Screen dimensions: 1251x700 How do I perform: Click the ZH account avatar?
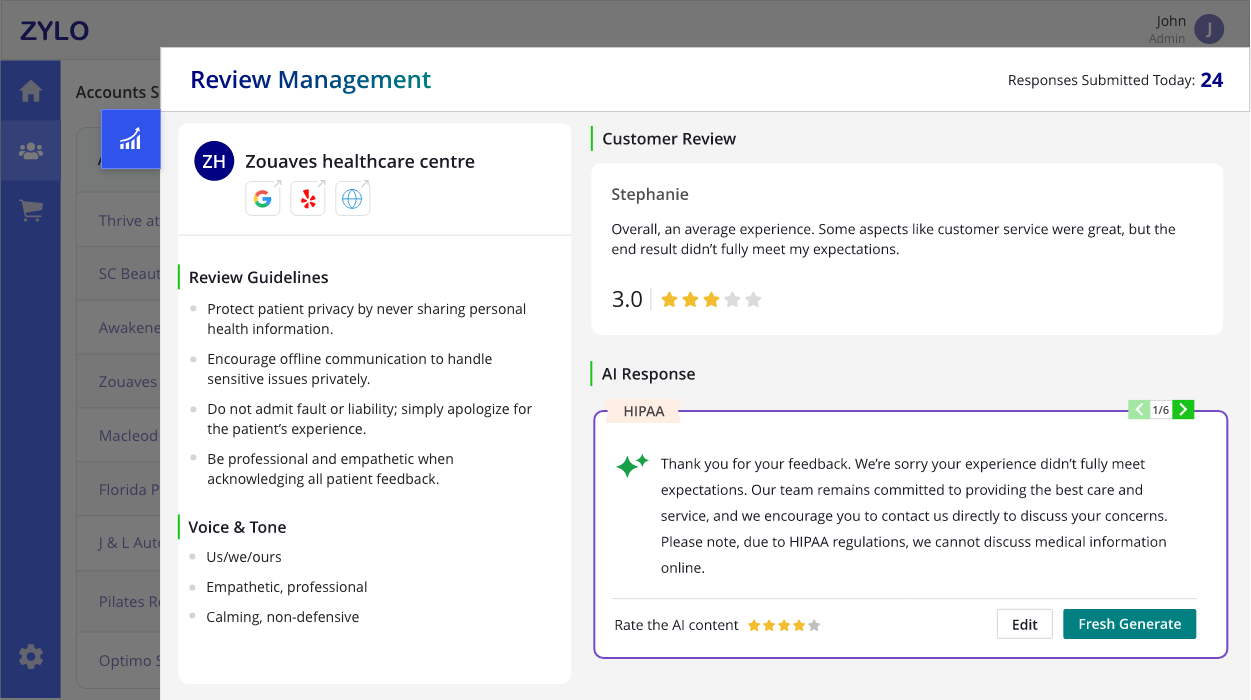point(214,161)
